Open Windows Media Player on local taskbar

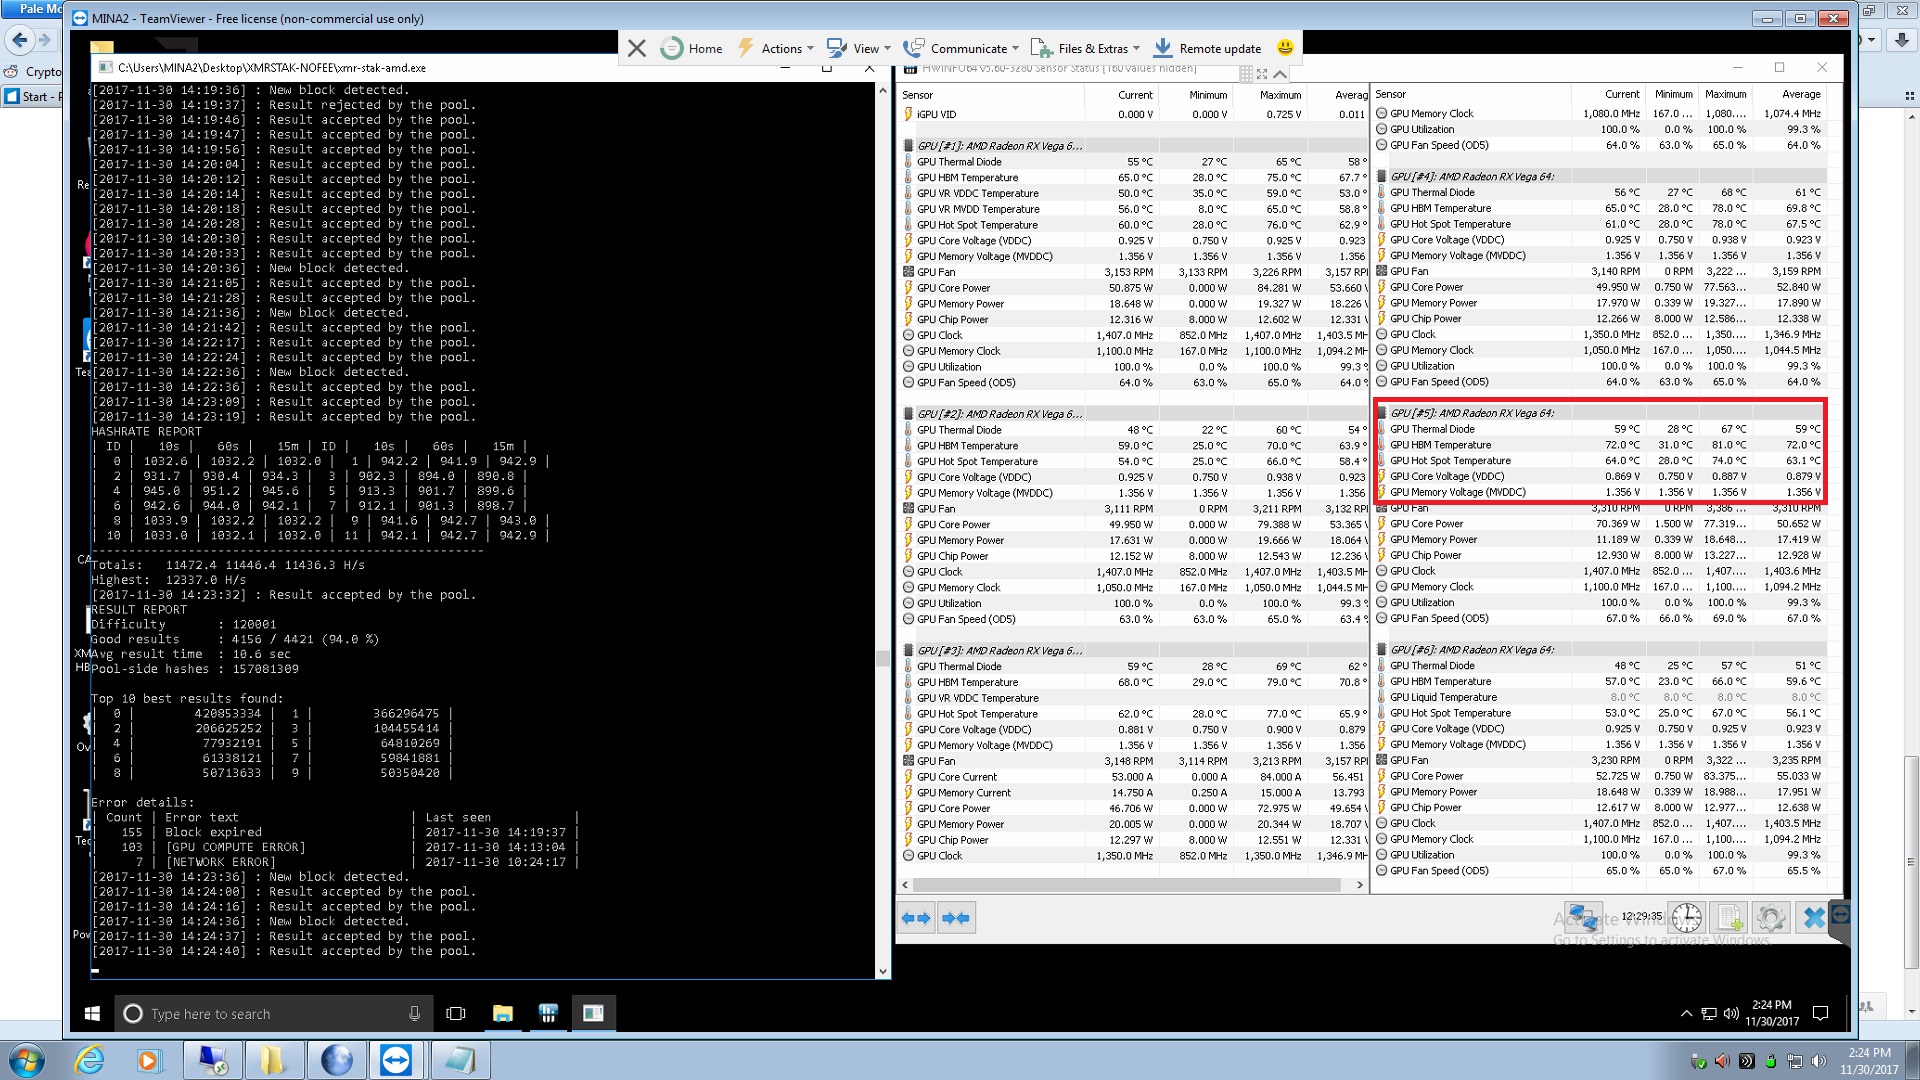pos(149,1060)
